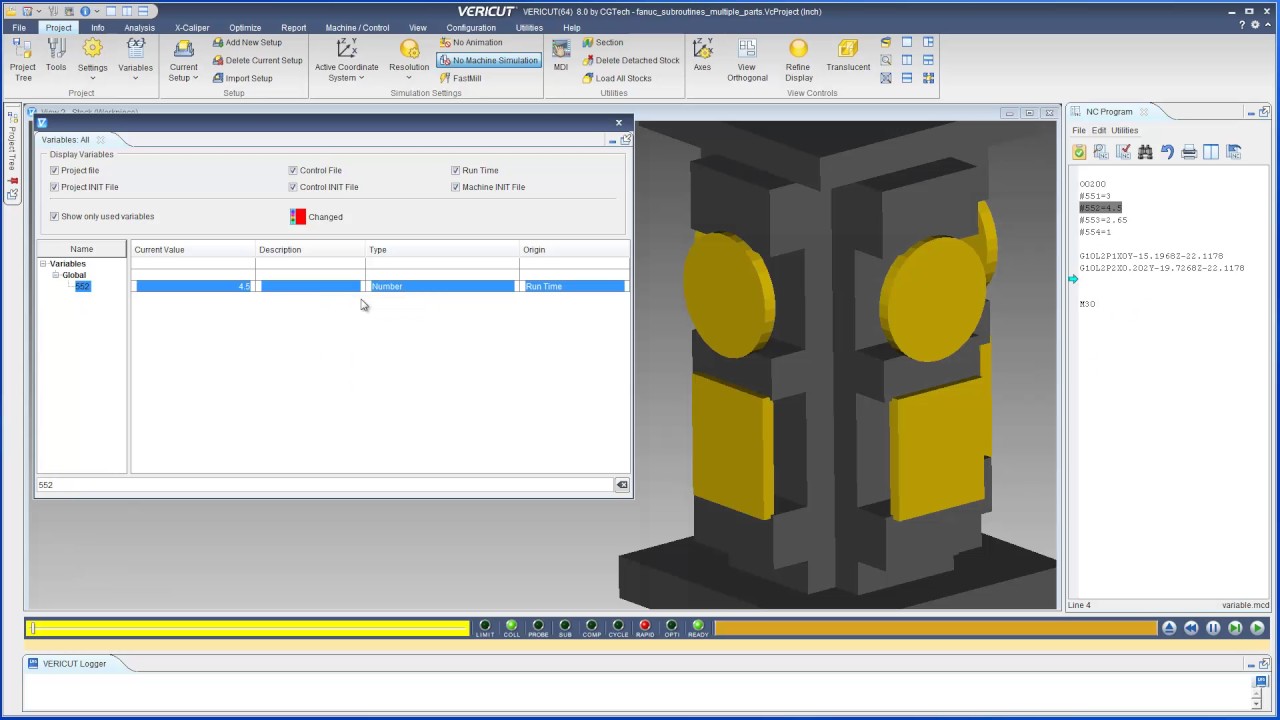Viewport: 1280px width, 720px height.
Task: Click the orange simulation progress bar
Action: [935, 628]
